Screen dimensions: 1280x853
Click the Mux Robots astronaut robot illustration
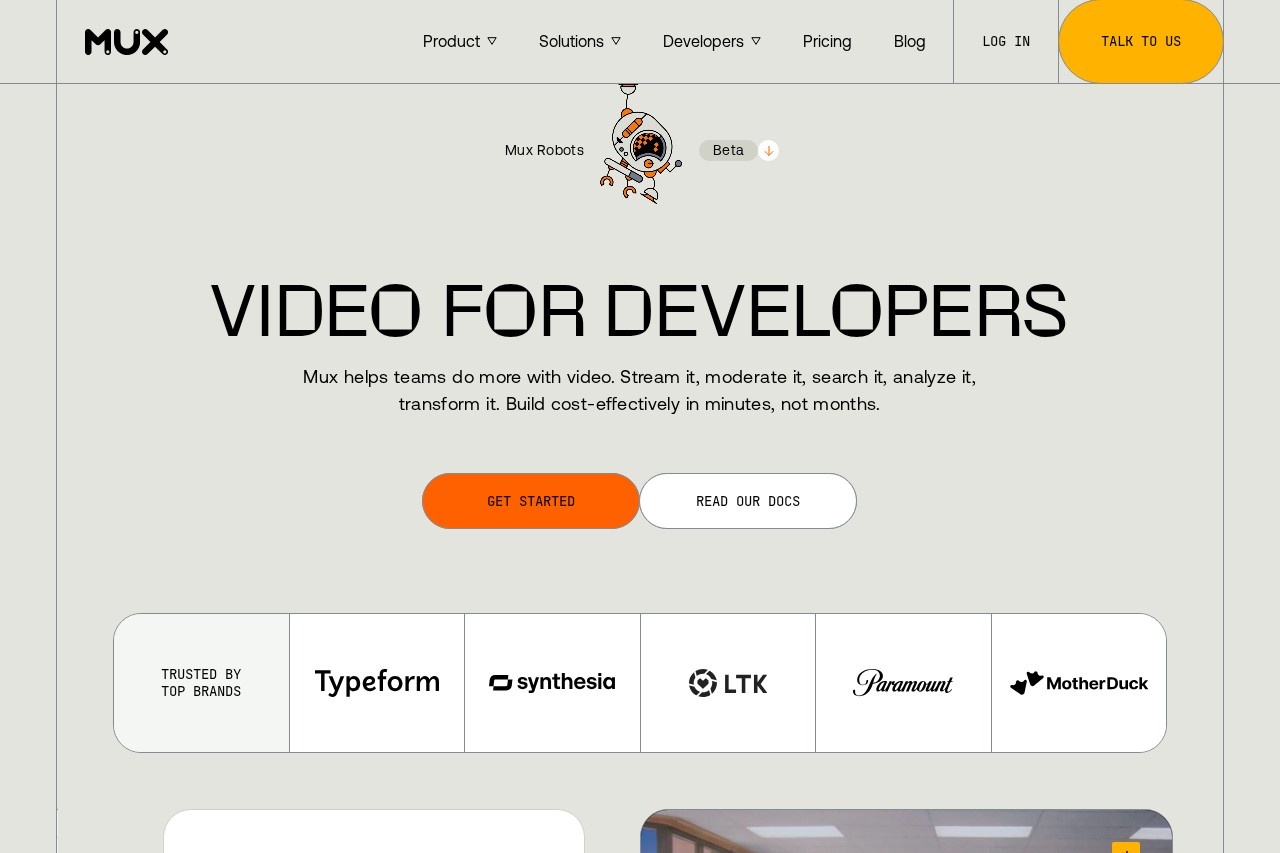click(x=641, y=144)
